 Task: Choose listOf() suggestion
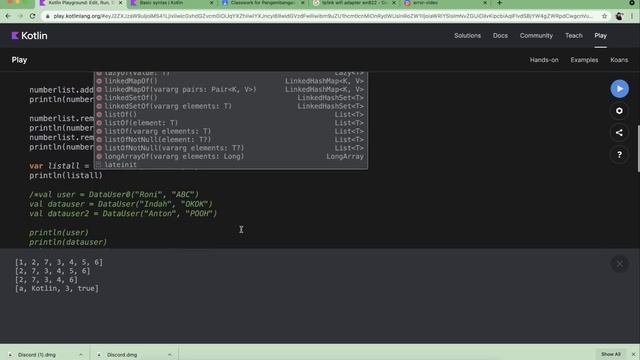click(x=231, y=115)
